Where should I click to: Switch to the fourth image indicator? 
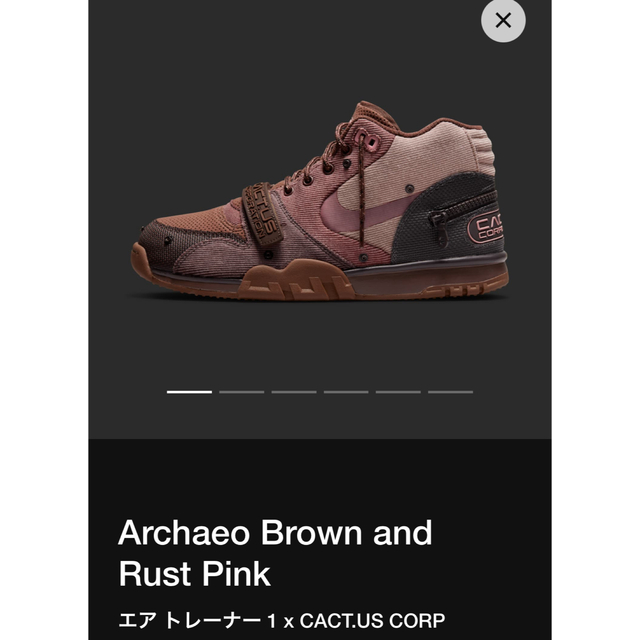coord(346,392)
